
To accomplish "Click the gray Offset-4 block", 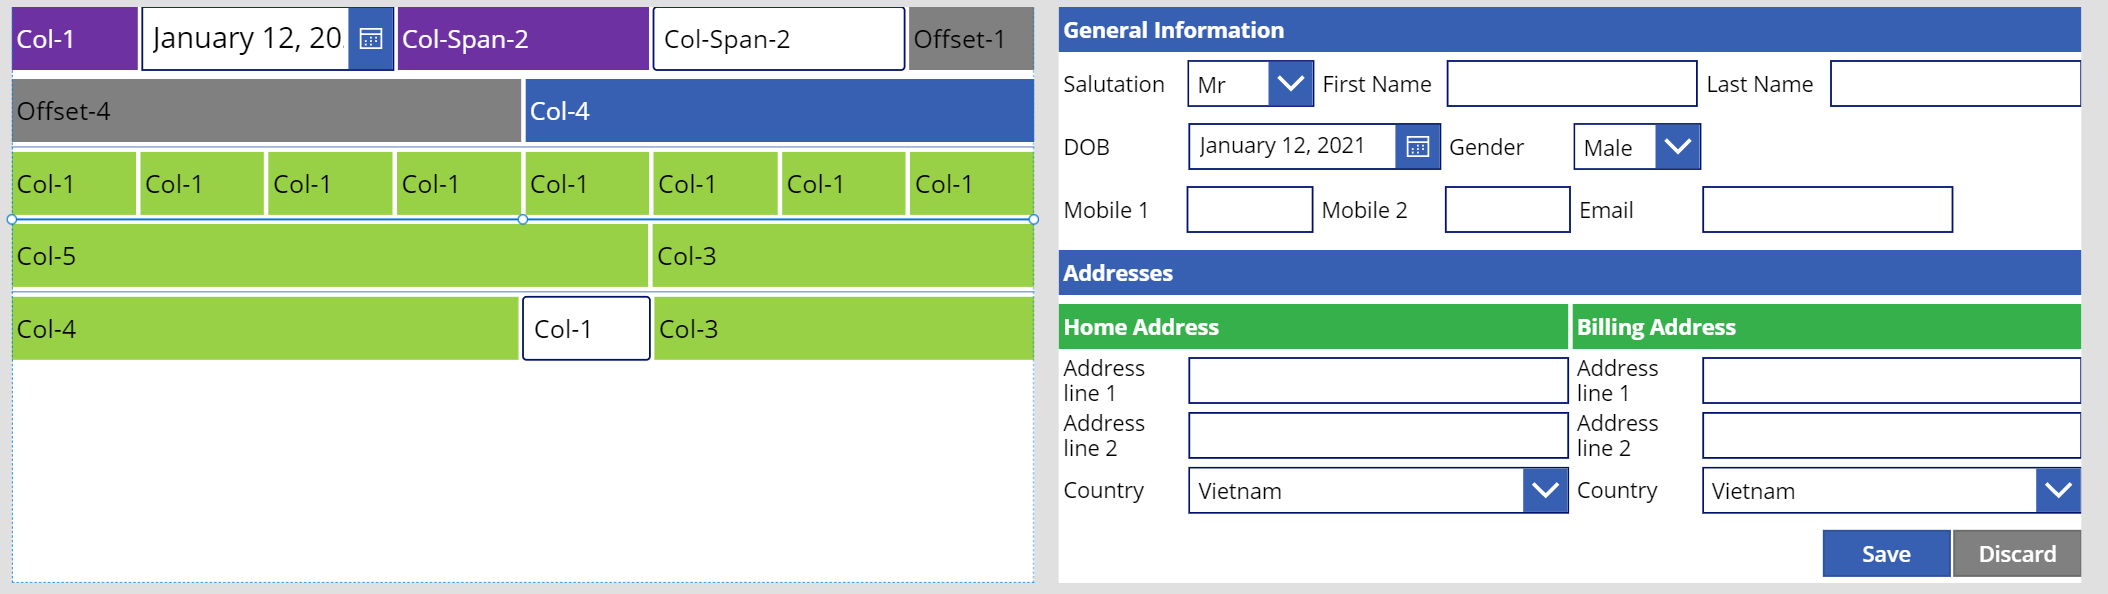I will [x=266, y=111].
